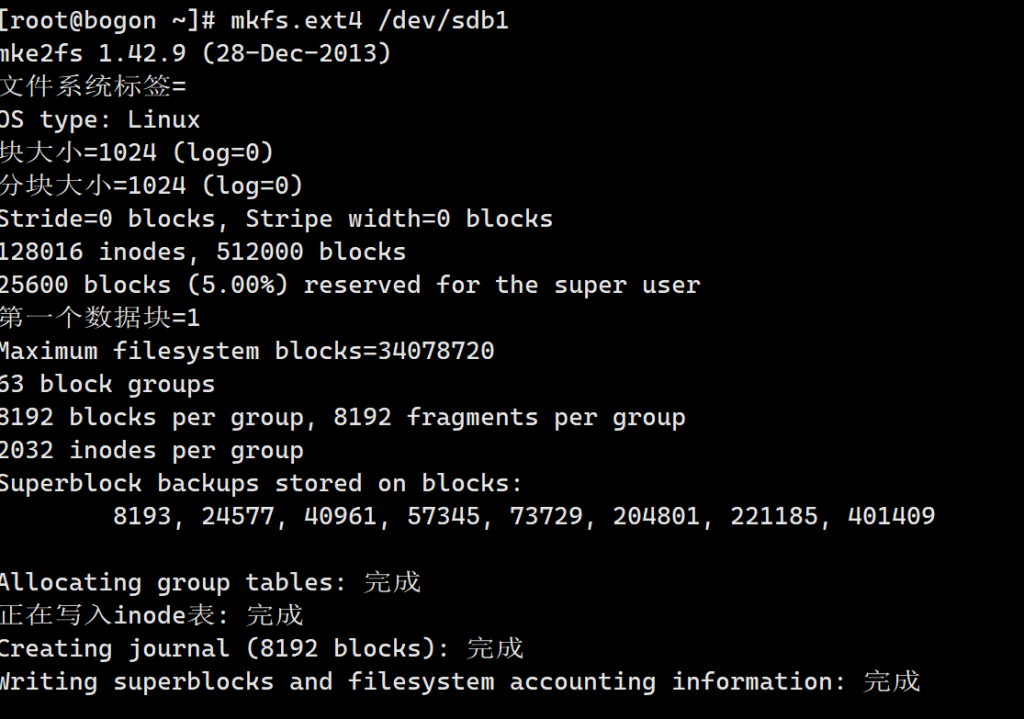
Task: Click the 块大小=1024 line
Action: (x=136, y=153)
